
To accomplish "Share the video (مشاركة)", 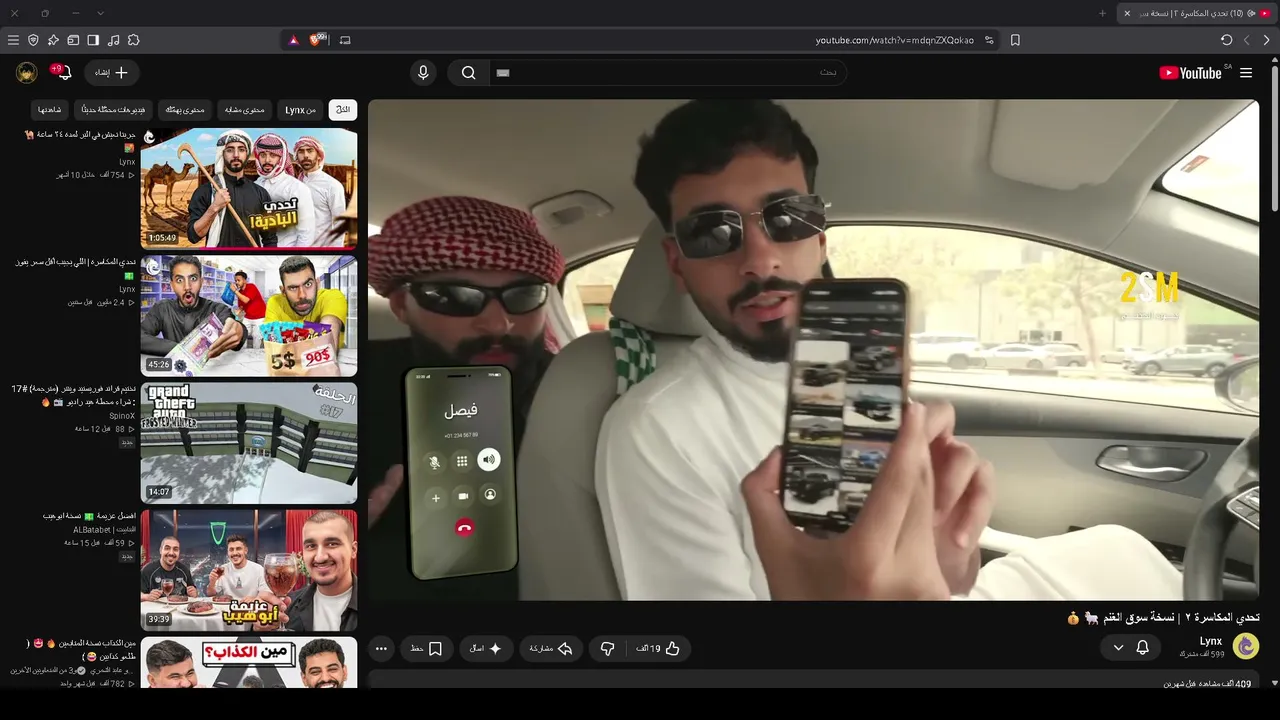I will (x=551, y=649).
